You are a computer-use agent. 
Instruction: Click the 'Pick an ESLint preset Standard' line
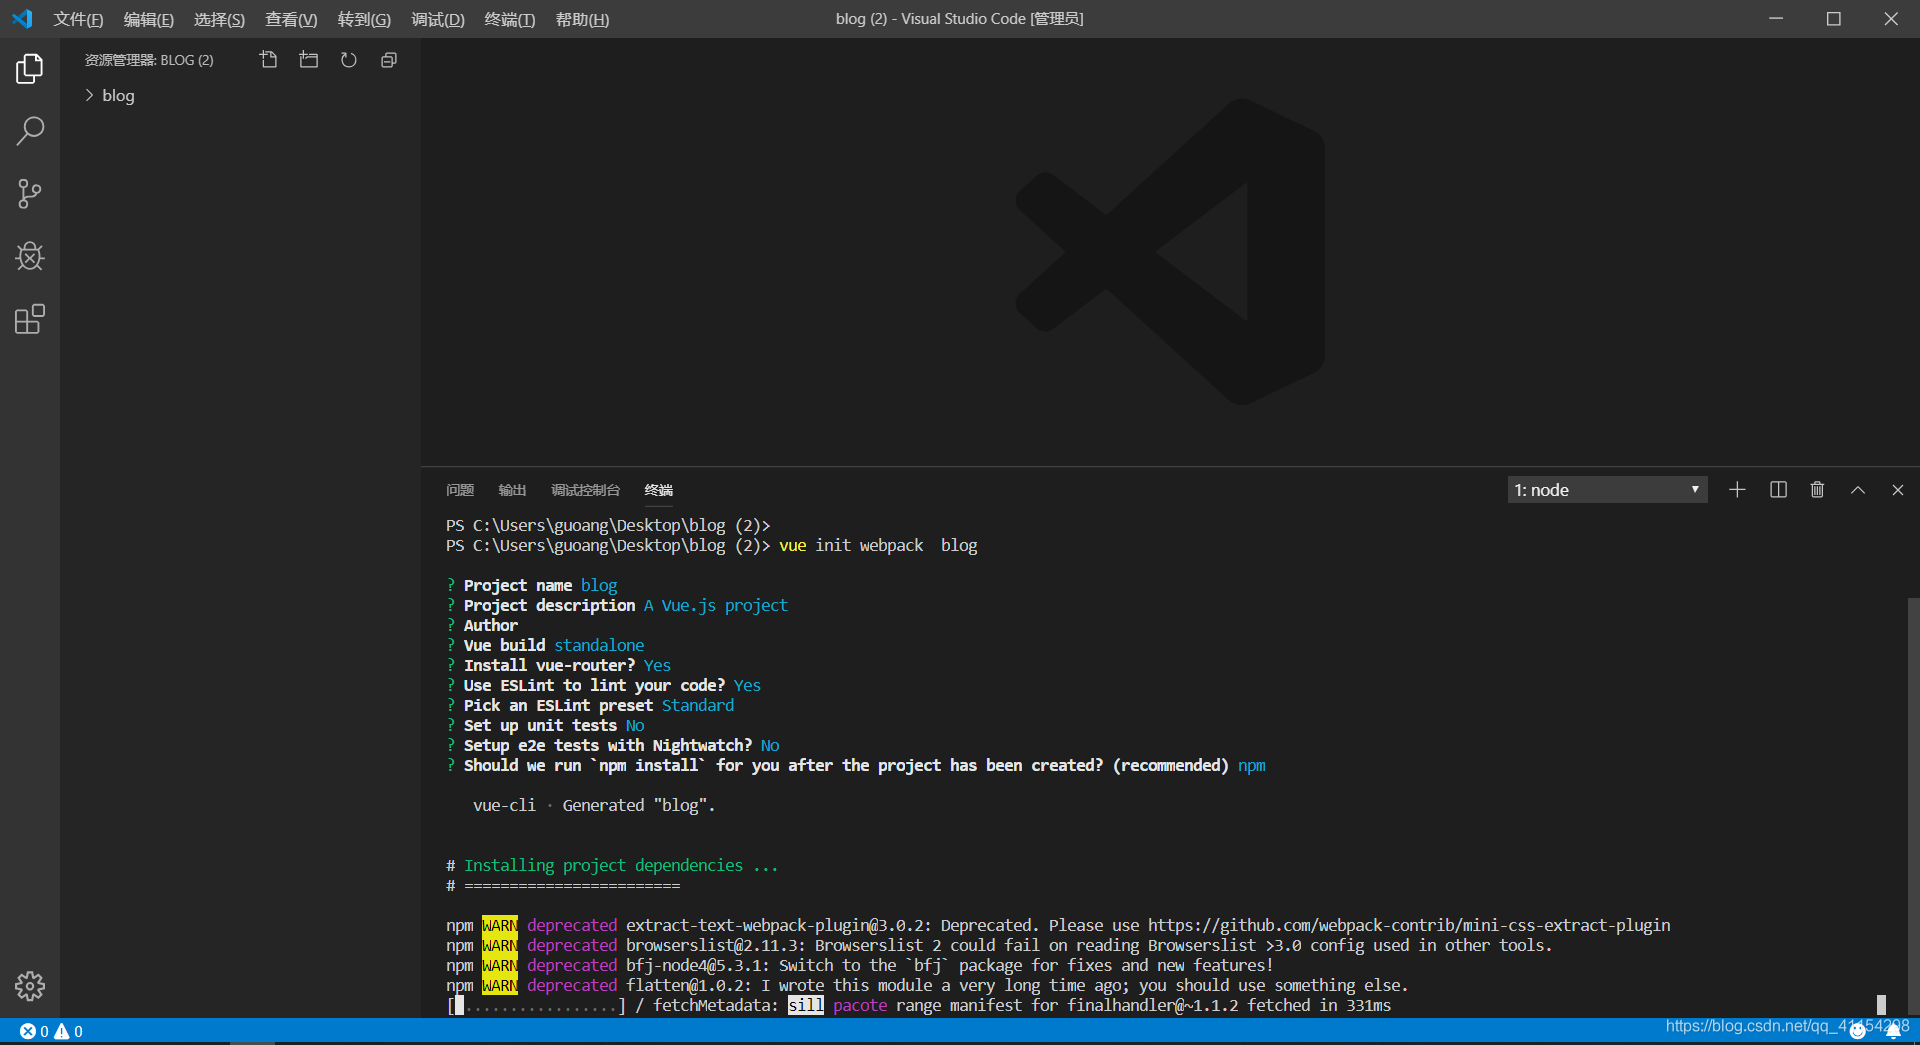point(590,706)
